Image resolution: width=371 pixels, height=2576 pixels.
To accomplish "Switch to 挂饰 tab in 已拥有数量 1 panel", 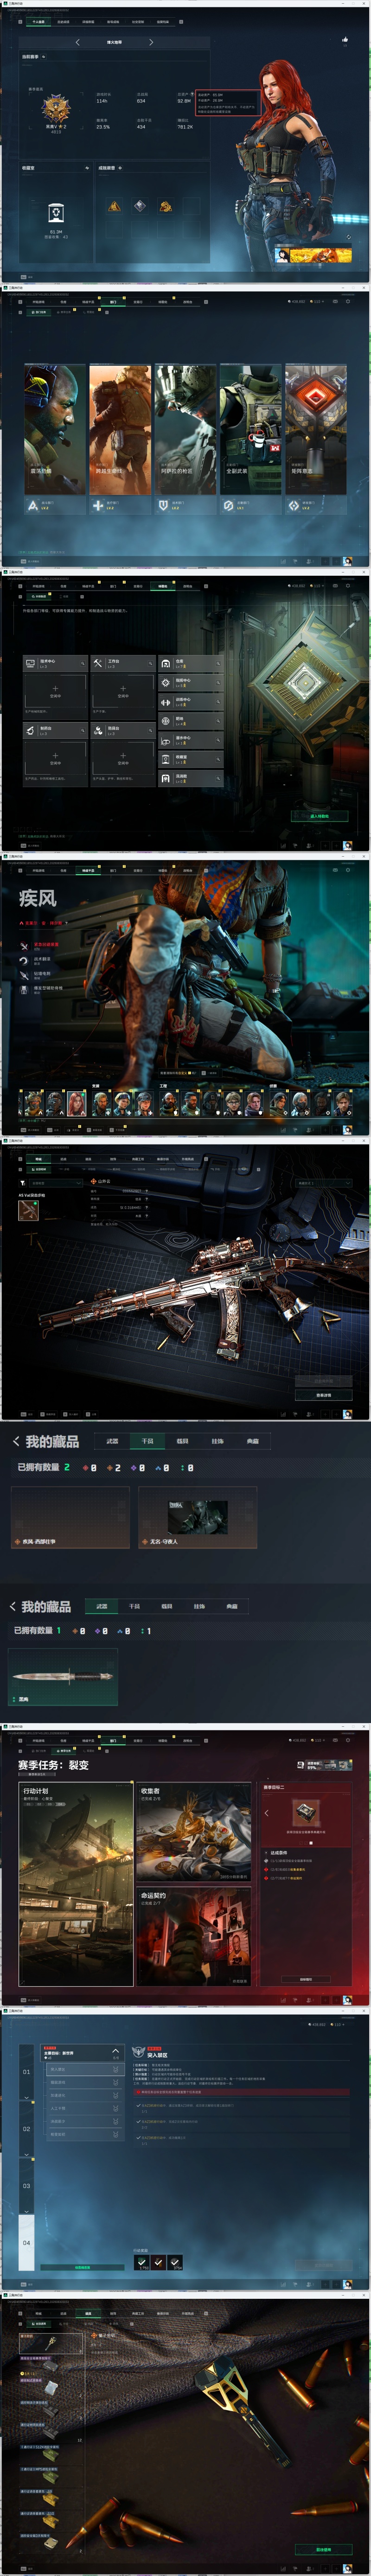I will point(199,1606).
